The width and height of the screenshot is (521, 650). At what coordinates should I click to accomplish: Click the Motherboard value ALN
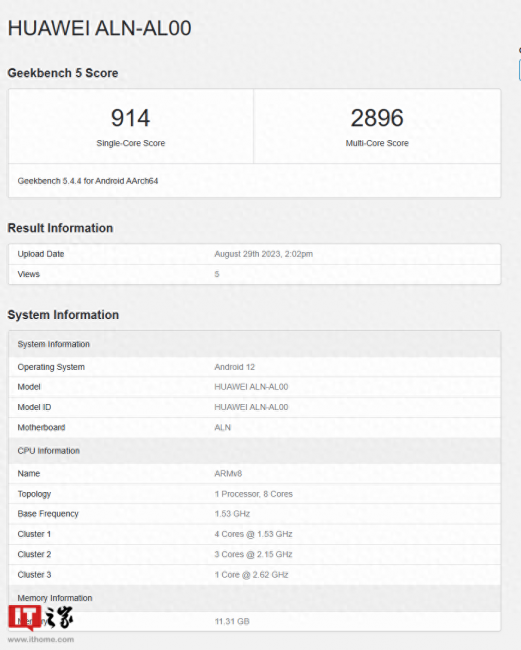click(223, 427)
